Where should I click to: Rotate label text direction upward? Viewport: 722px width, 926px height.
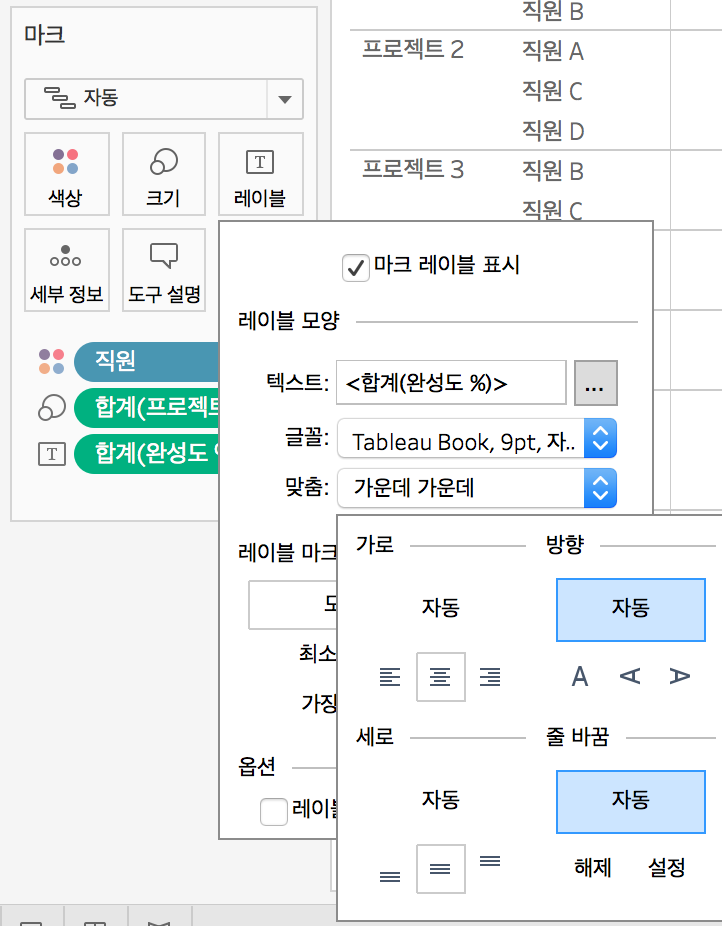630,676
